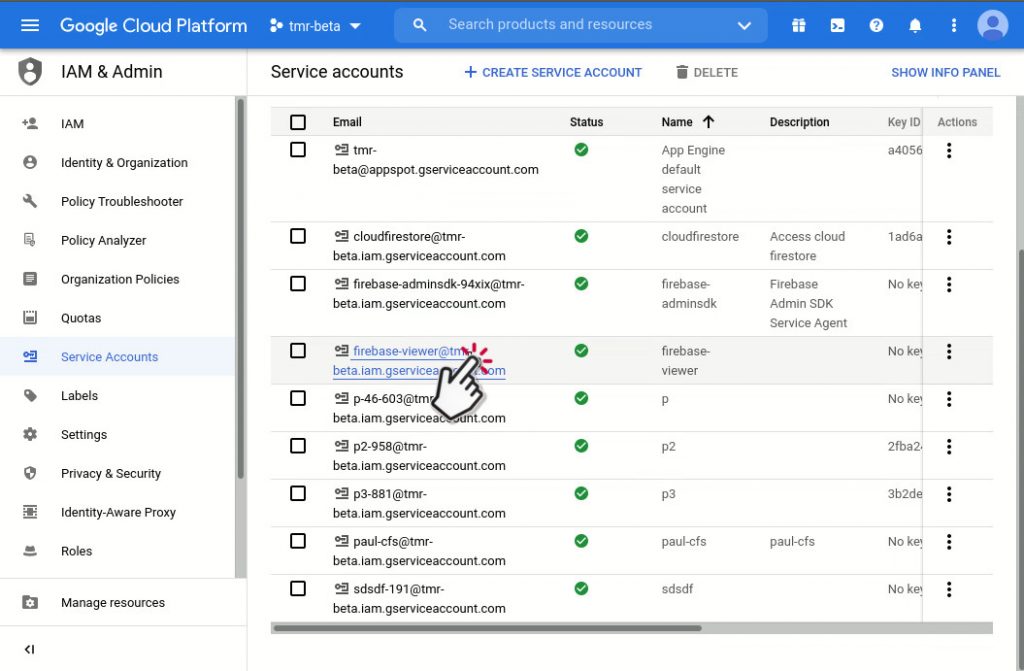Open actions menu for cloudfirestore account
1024x671 pixels.
[949, 237]
